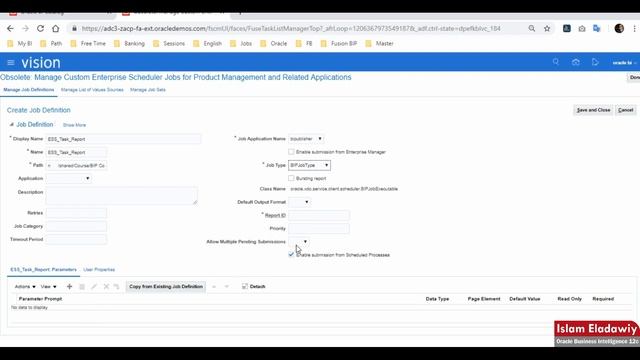Open Allow Multiple Pending Submissions dropdown

click(299, 242)
